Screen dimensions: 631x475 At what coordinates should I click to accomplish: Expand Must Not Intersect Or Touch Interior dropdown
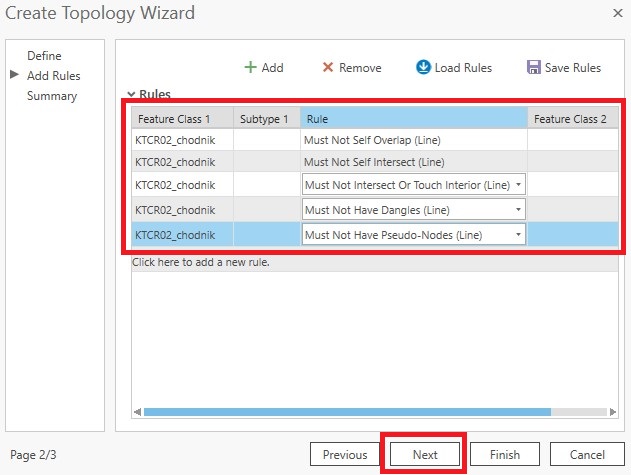(517, 185)
